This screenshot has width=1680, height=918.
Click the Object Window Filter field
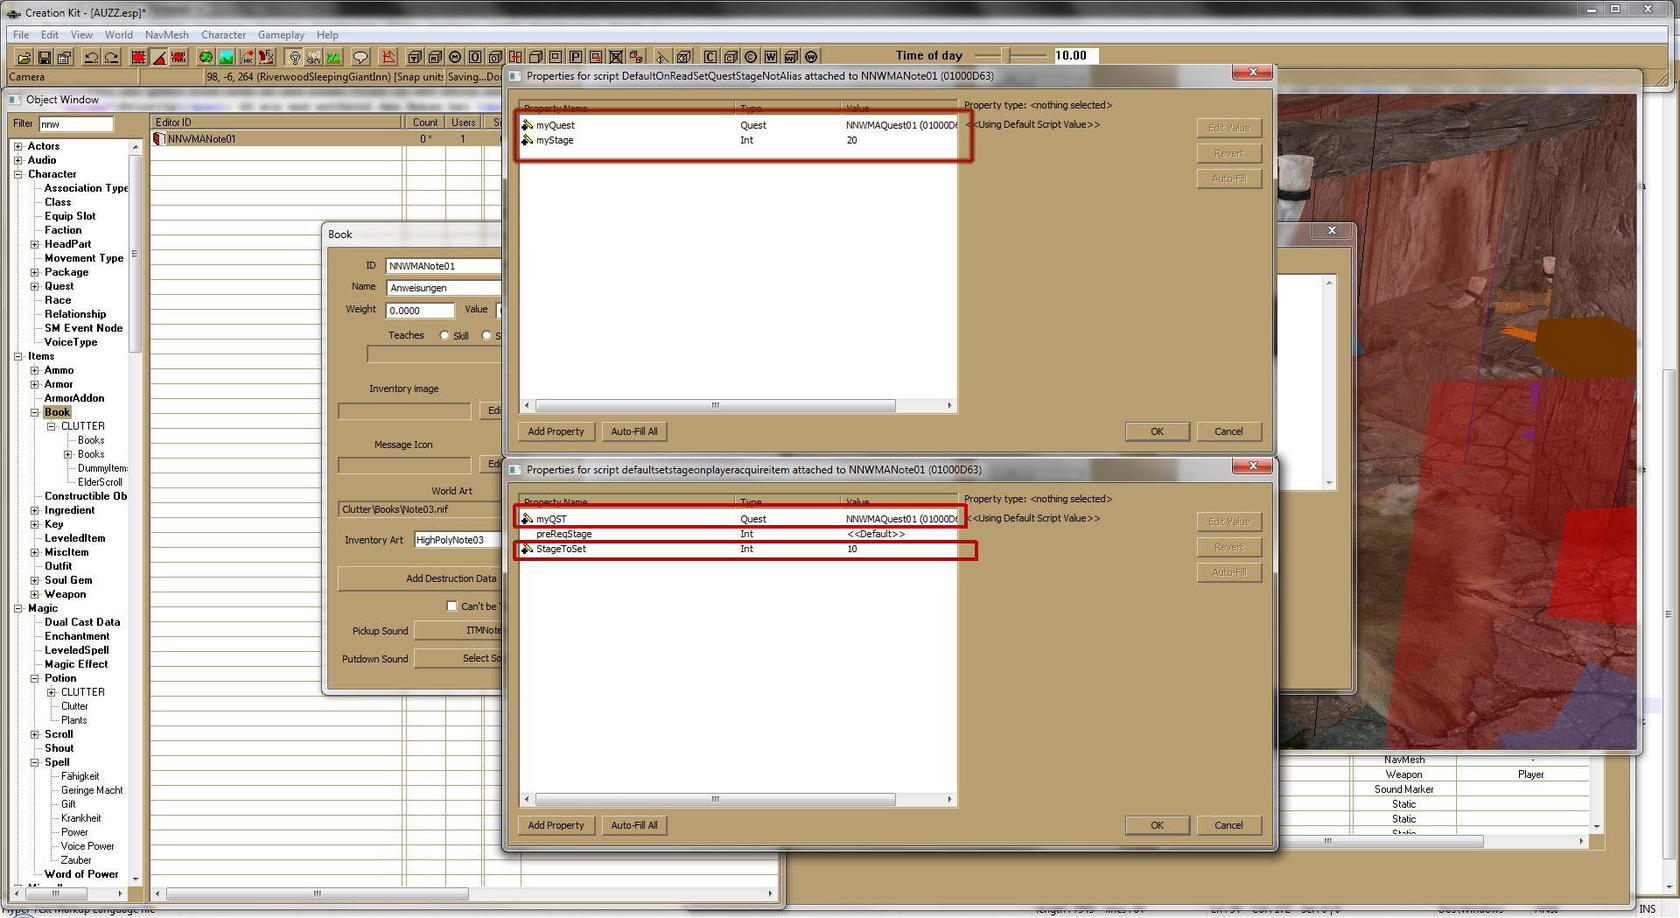(x=76, y=124)
